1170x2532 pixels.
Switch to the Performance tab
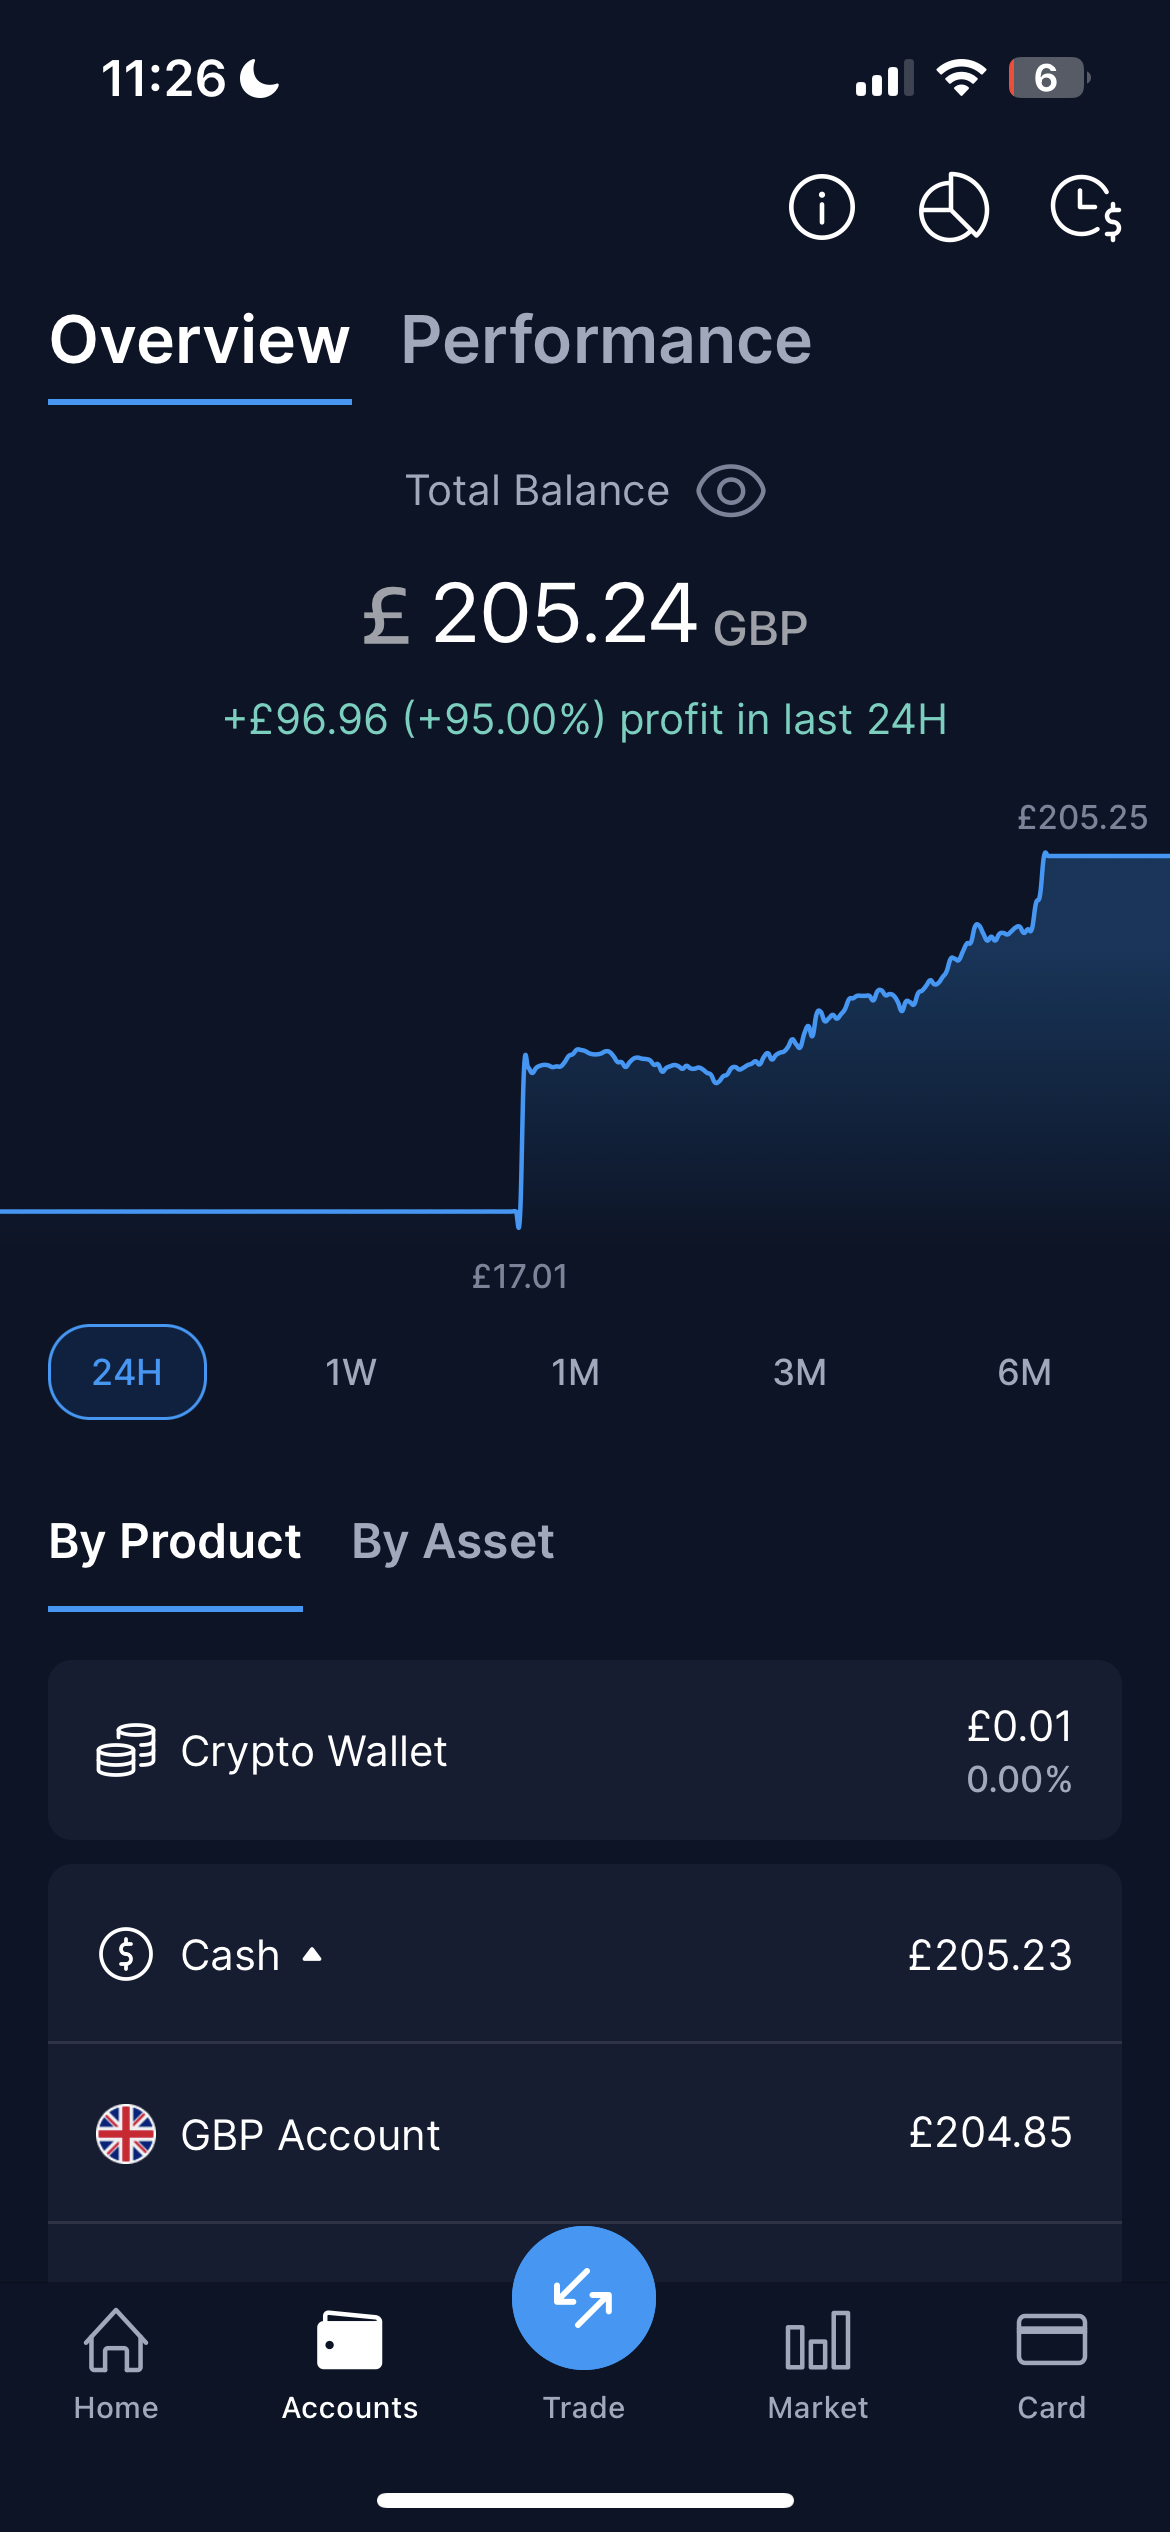pyautogui.click(x=606, y=340)
